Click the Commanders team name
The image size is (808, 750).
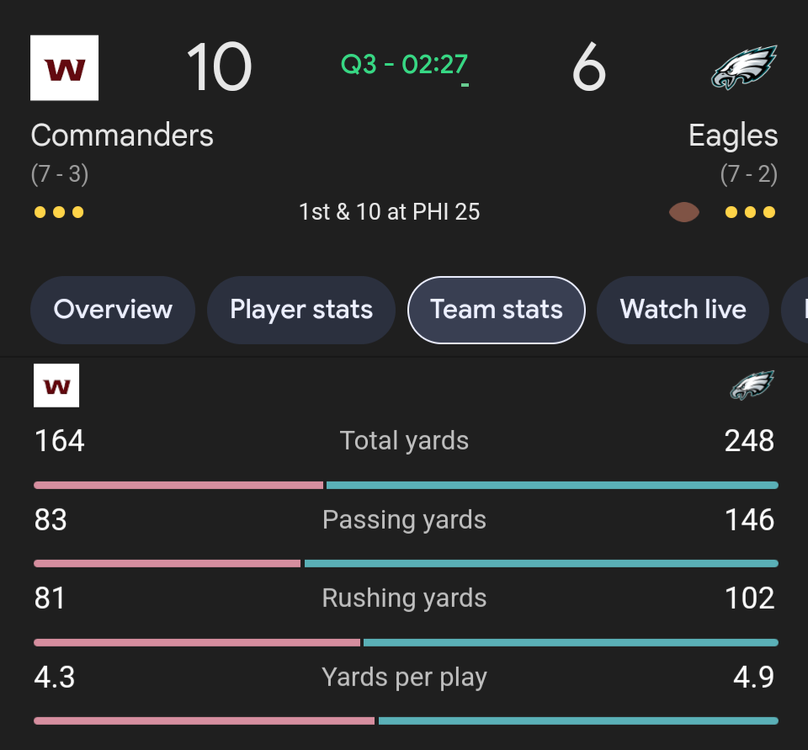[122, 135]
